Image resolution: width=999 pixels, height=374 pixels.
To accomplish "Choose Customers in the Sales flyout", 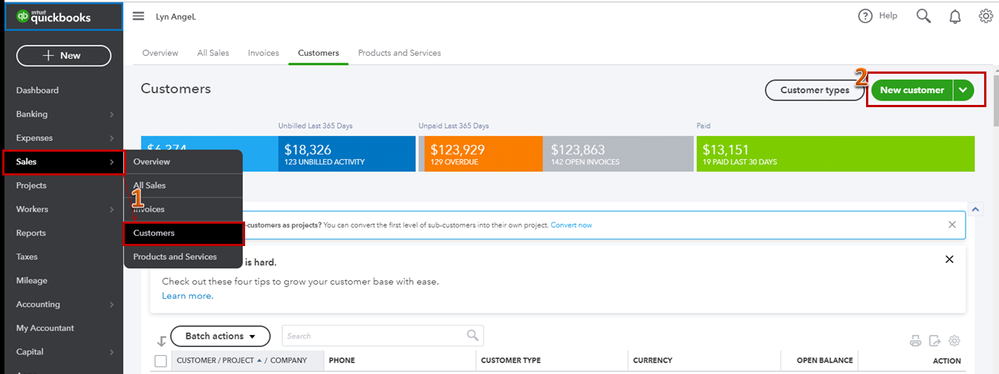I will coord(183,233).
